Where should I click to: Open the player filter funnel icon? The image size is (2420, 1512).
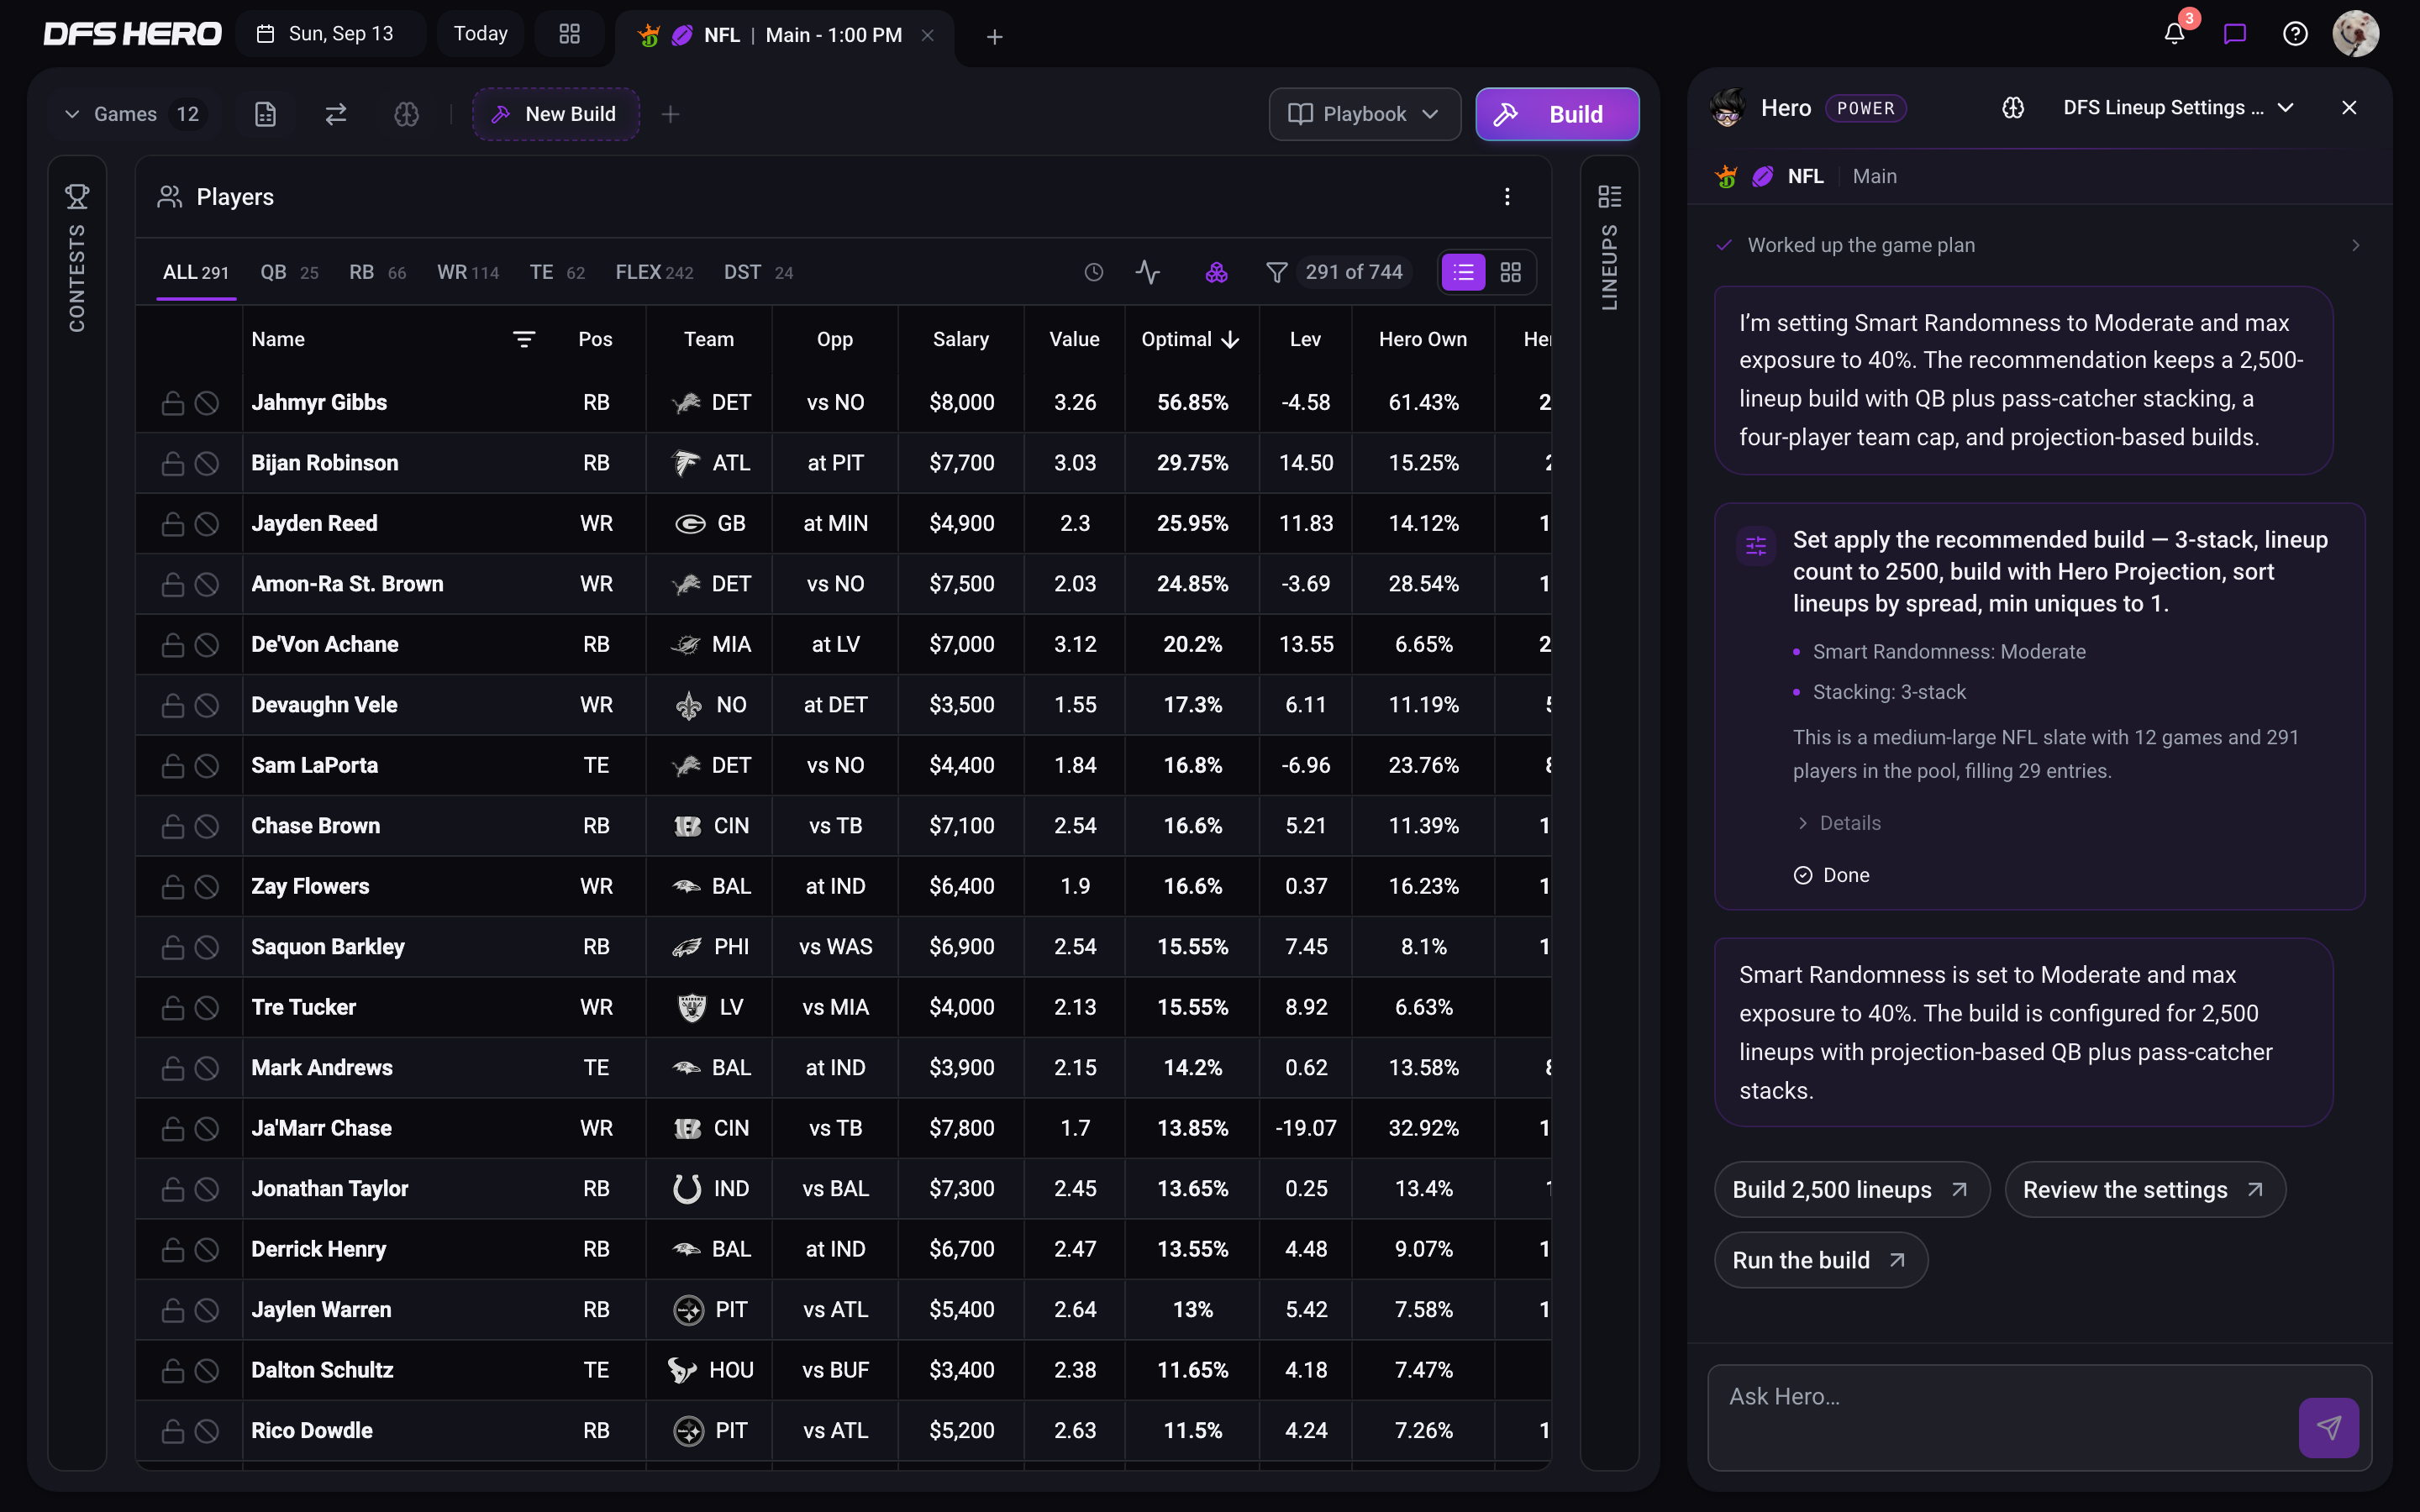click(1276, 272)
